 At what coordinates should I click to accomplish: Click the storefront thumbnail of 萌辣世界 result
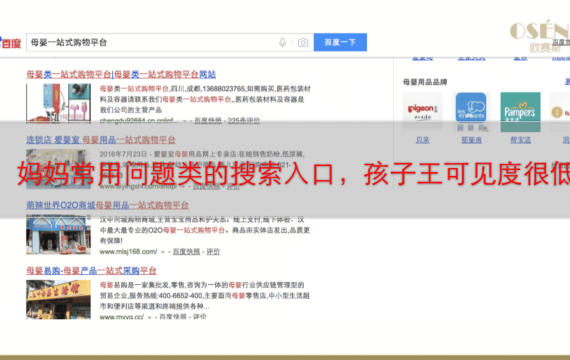[59, 234]
